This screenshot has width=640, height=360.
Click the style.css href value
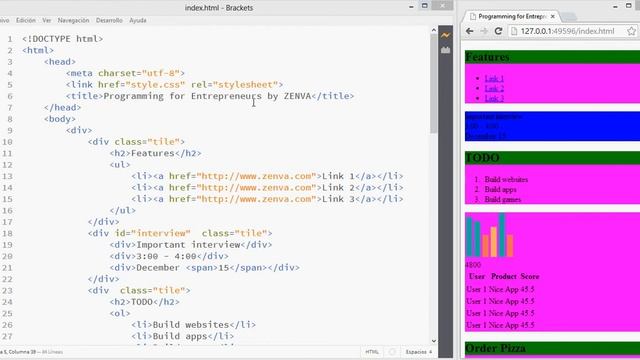point(155,84)
